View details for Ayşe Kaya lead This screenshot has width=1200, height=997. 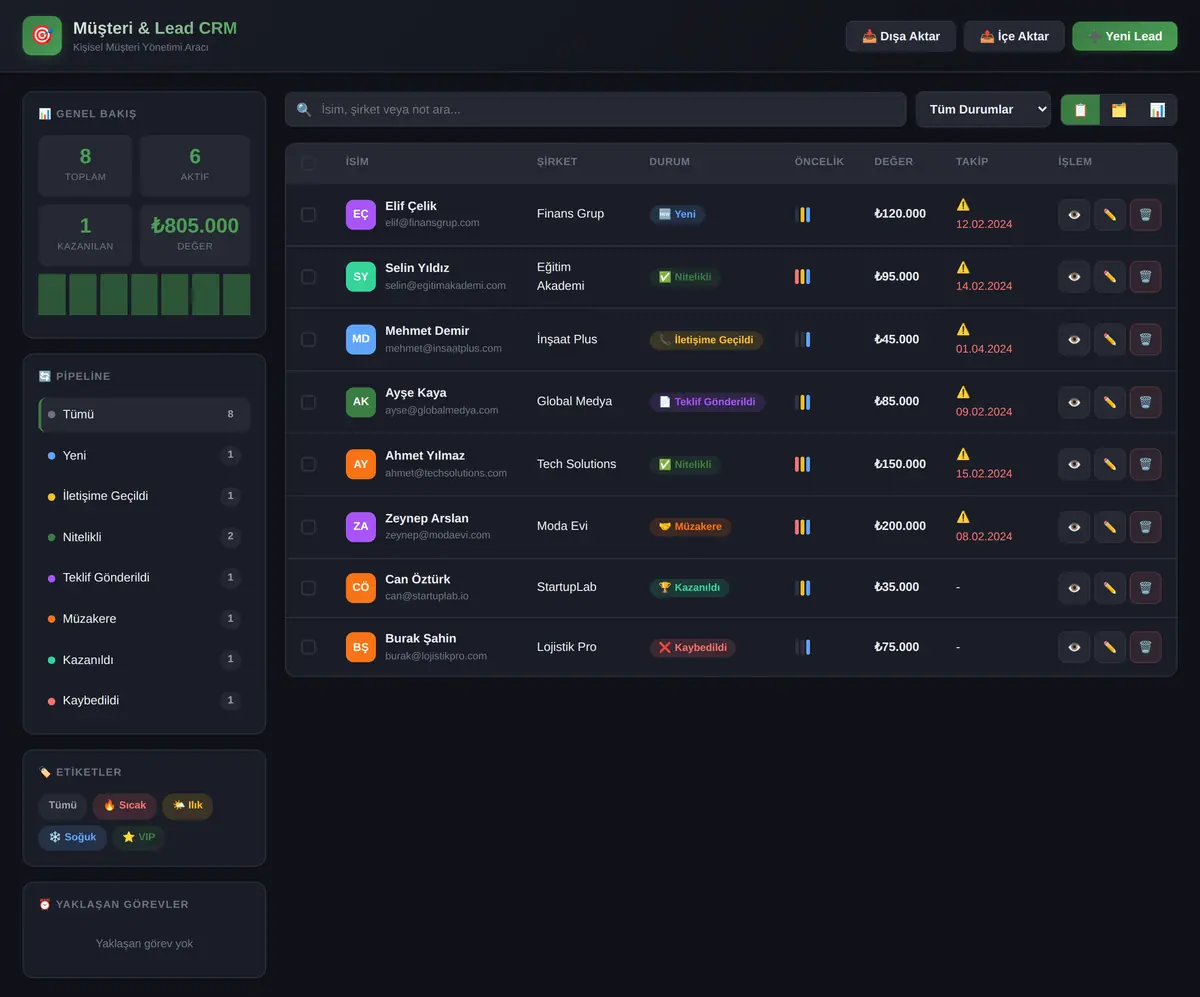coord(1074,402)
